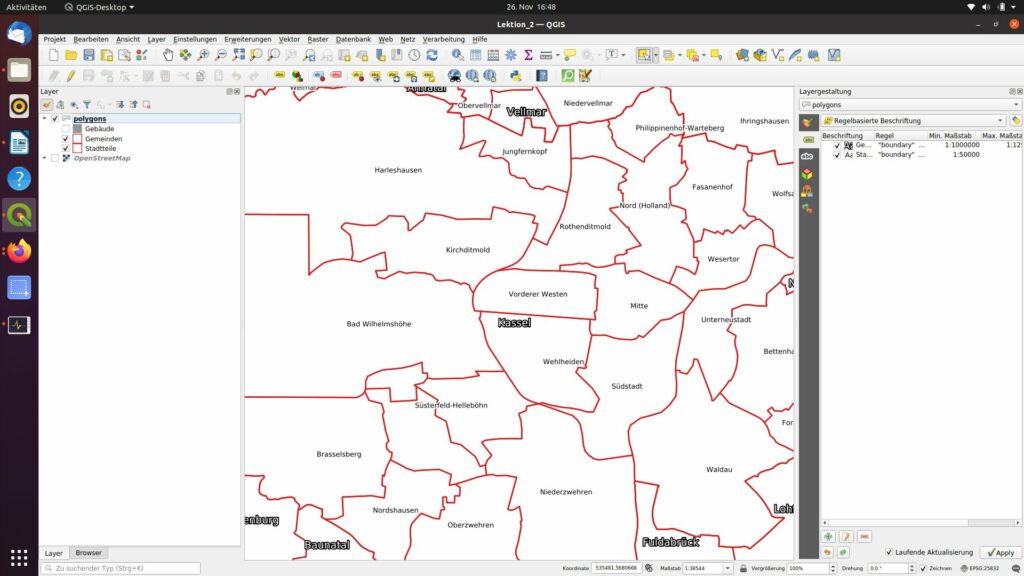The image size is (1024, 576).
Task: Click the Maßstab scale input field
Action: pos(702,568)
